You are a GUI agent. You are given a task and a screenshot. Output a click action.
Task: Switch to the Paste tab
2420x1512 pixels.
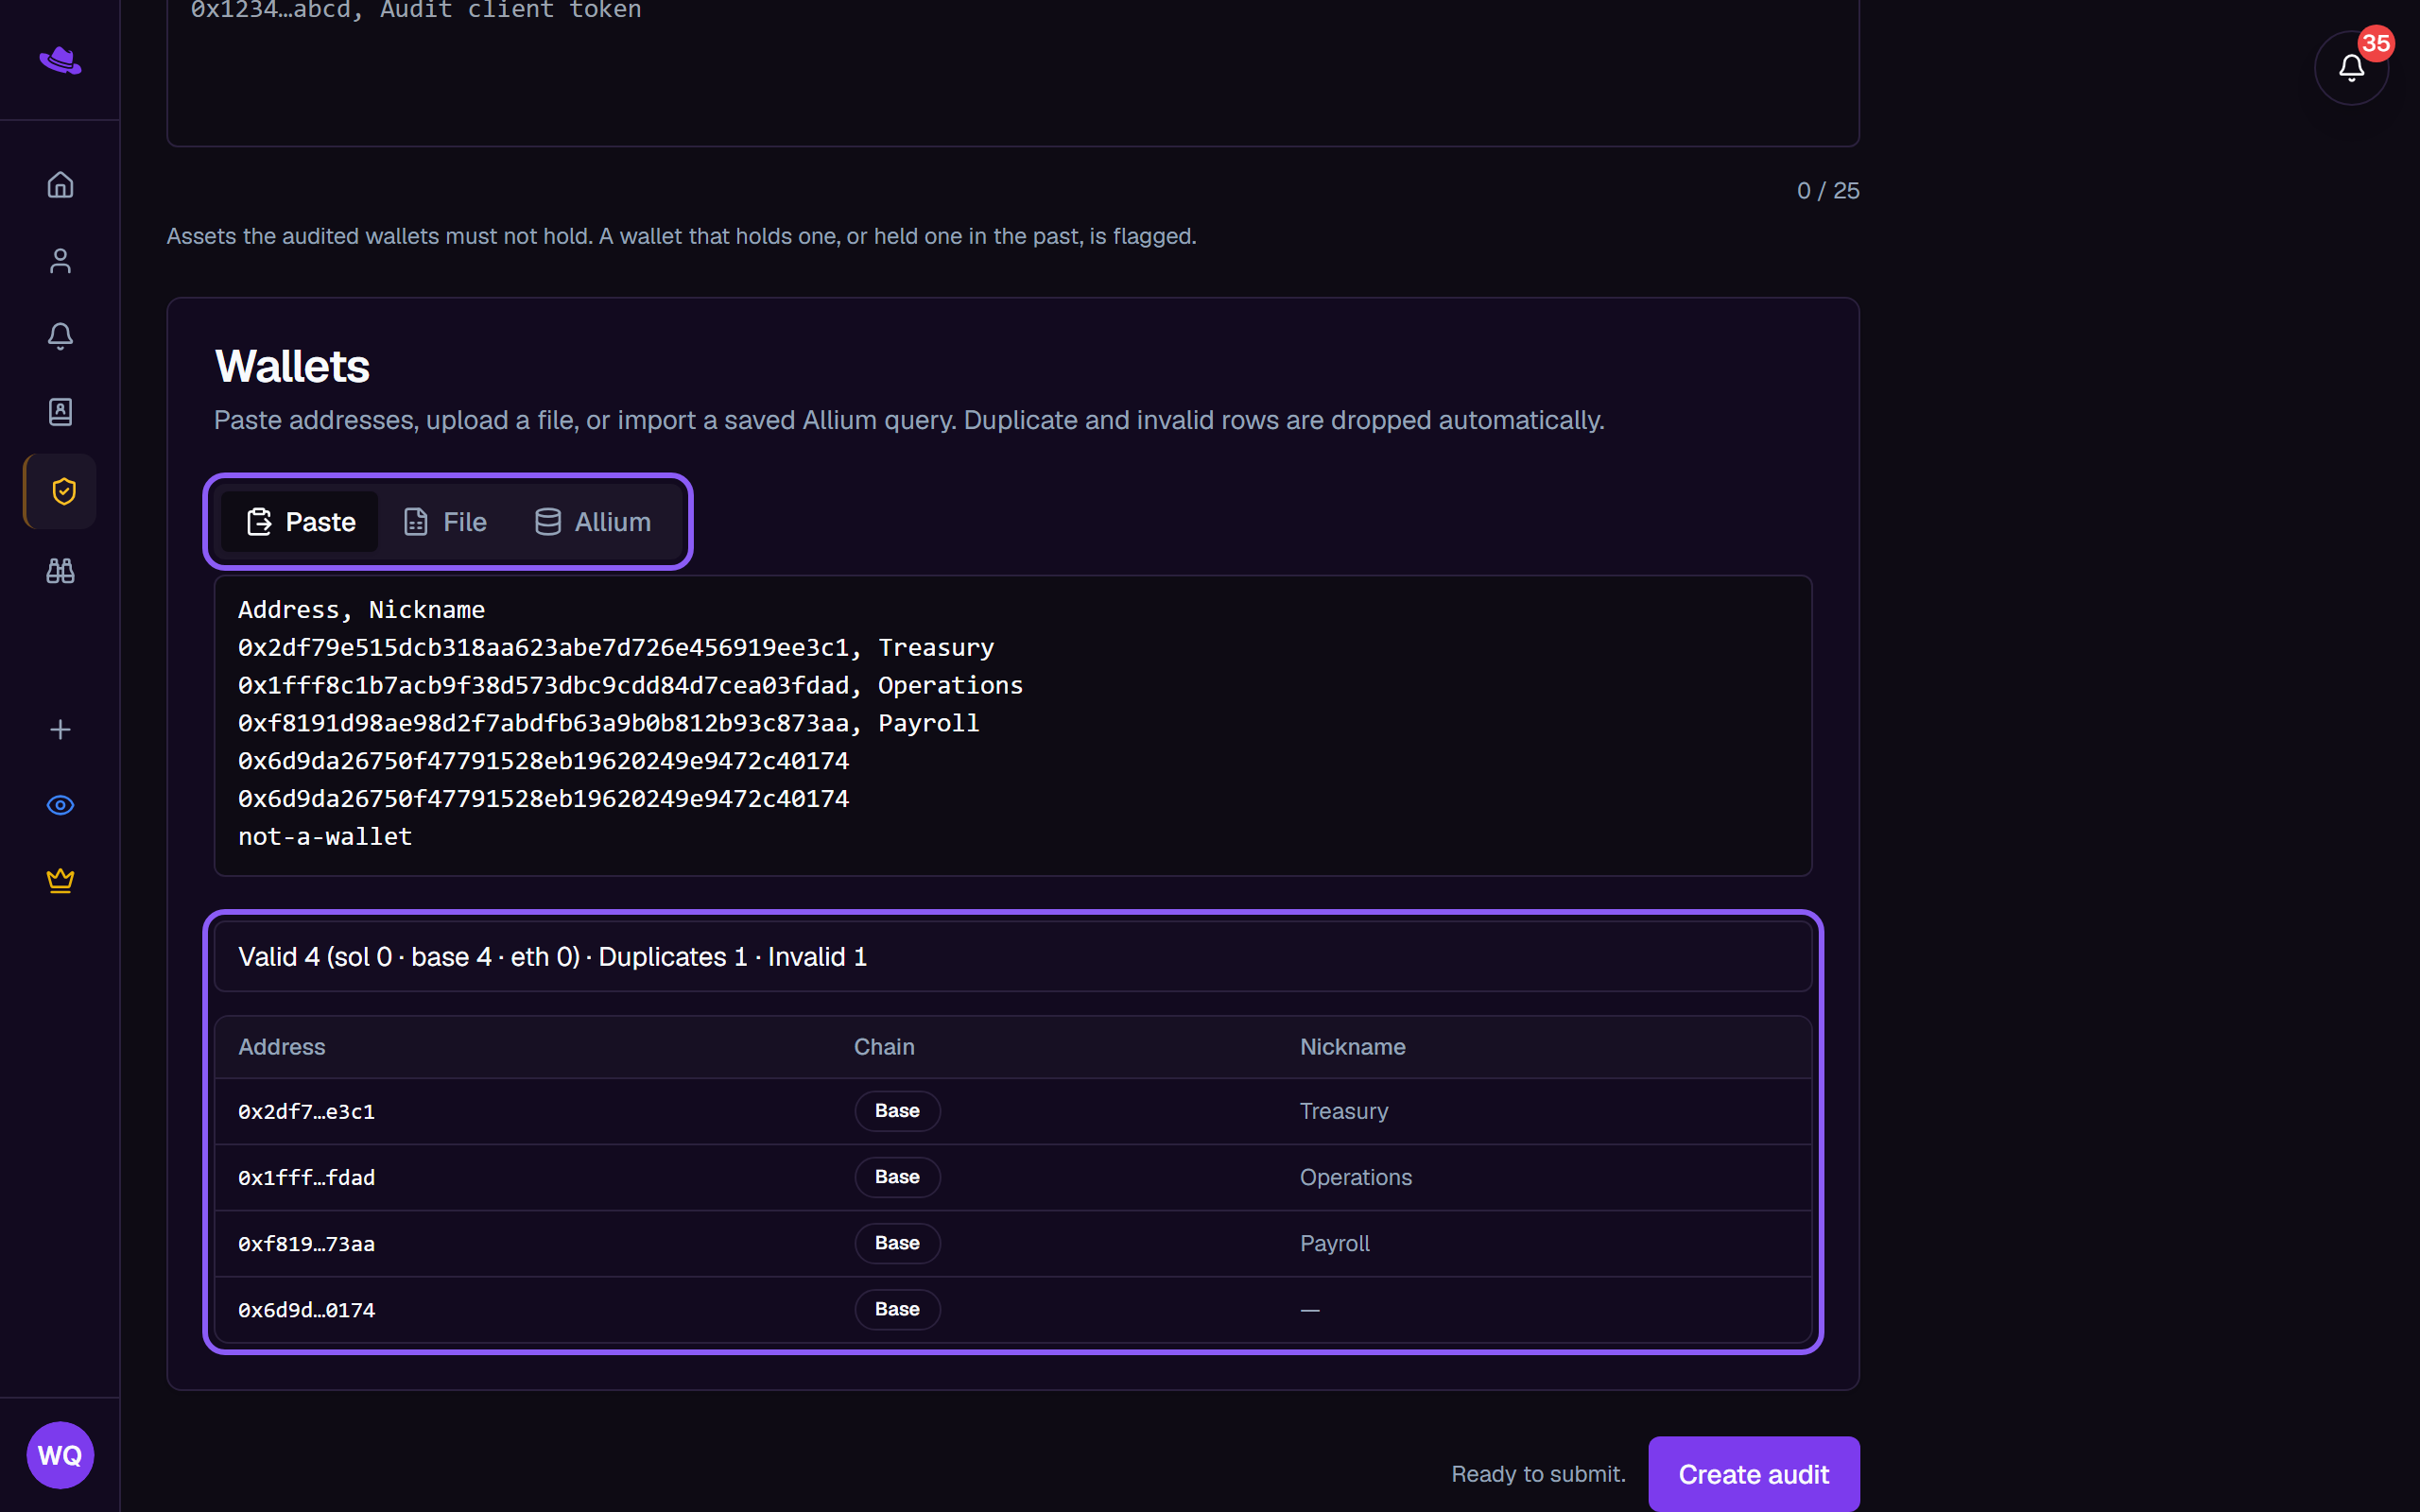[300, 522]
